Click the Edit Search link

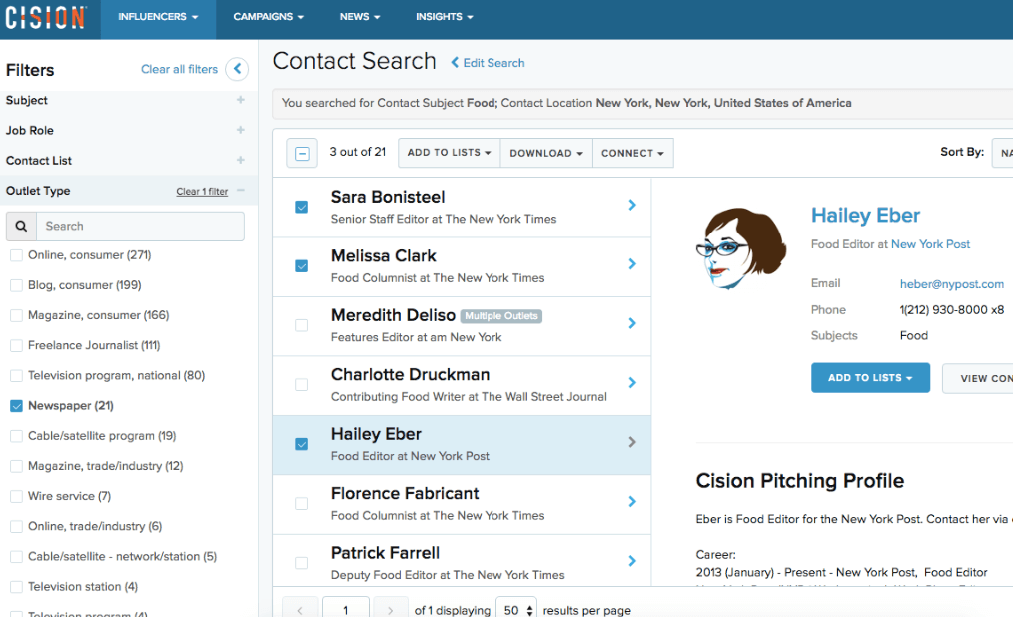488,63
